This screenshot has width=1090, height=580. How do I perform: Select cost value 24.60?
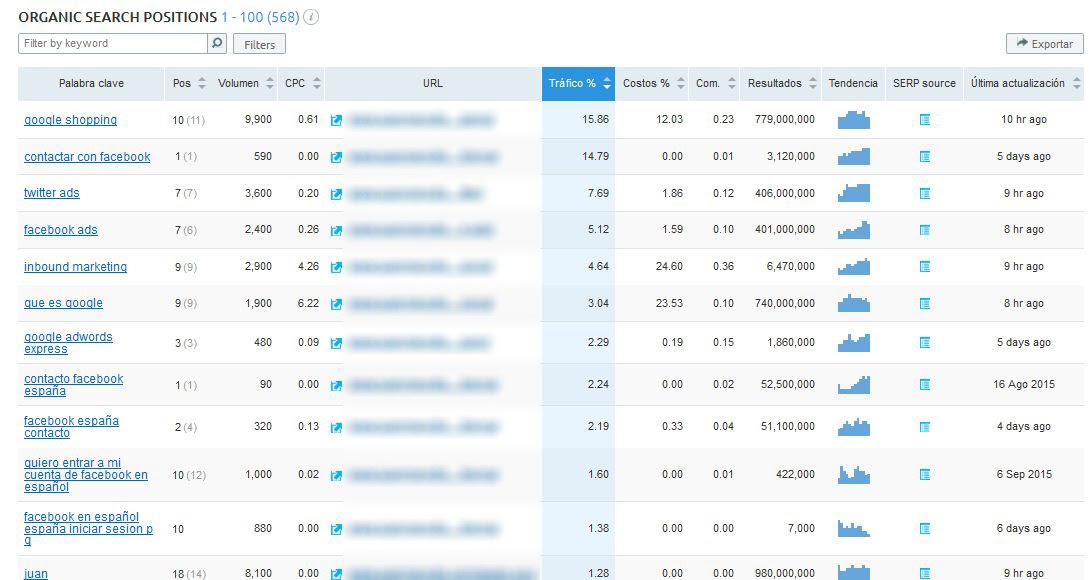669,266
